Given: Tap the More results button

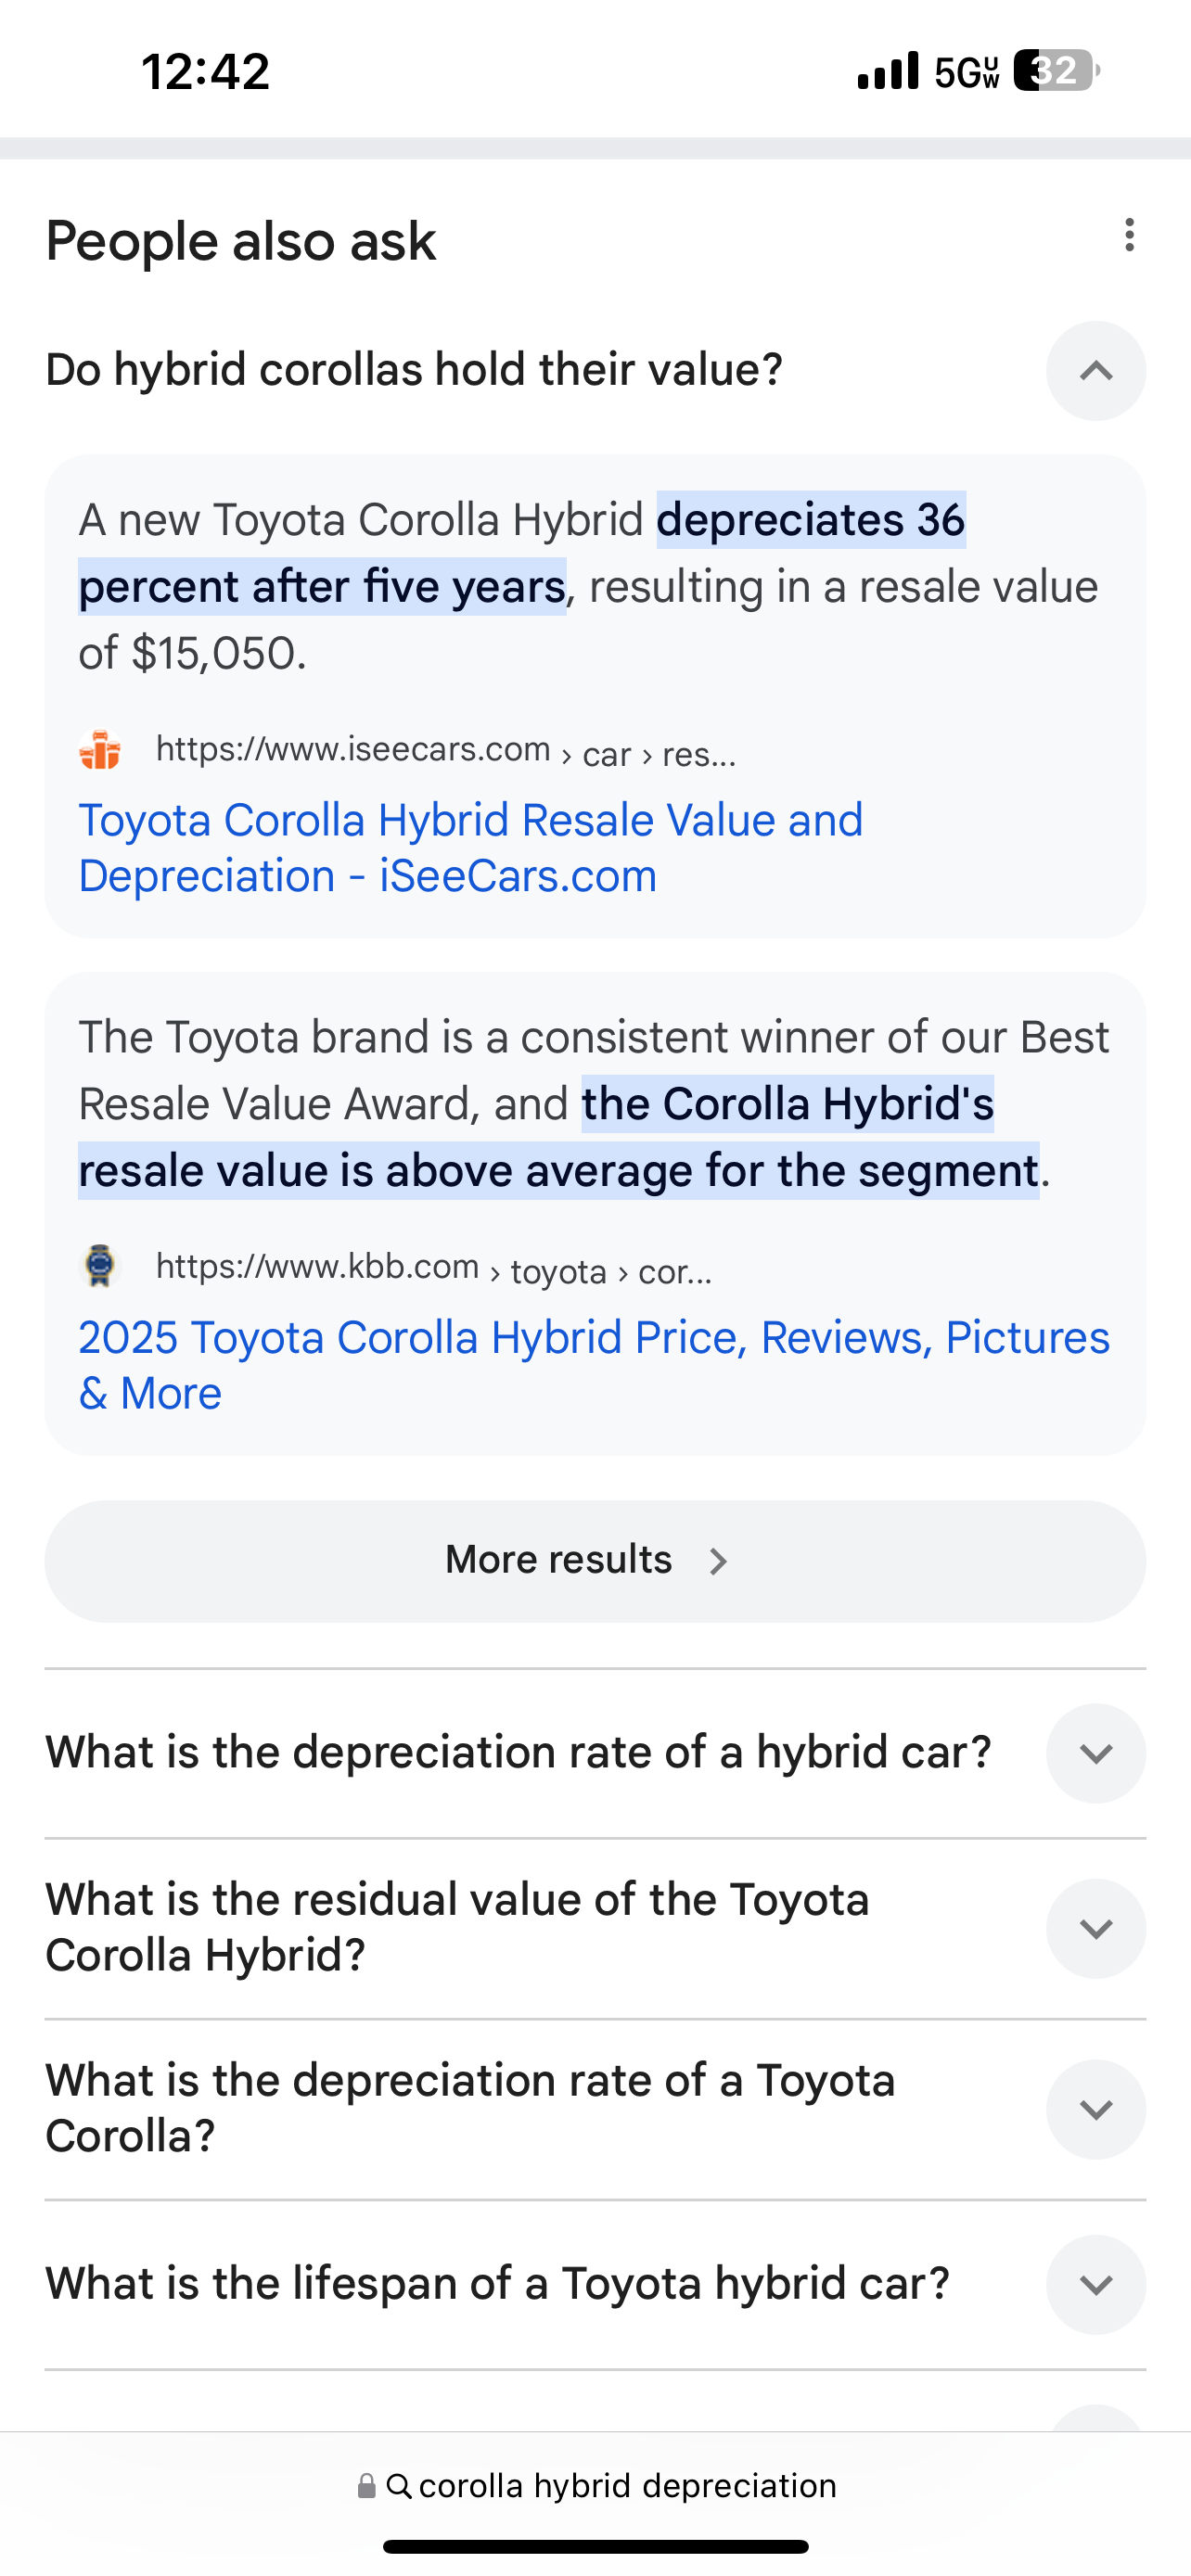Looking at the screenshot, I should coord(595,1560).
